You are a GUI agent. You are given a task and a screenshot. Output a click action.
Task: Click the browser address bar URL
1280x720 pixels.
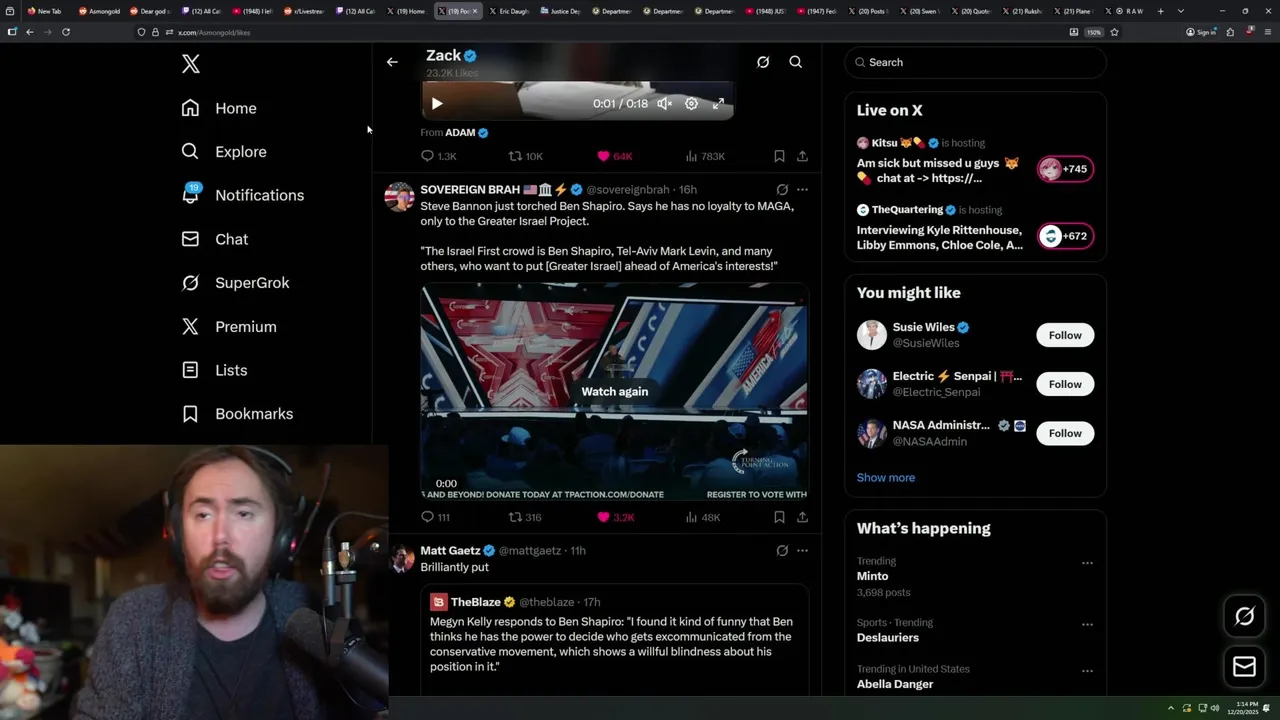pos(214,32)
